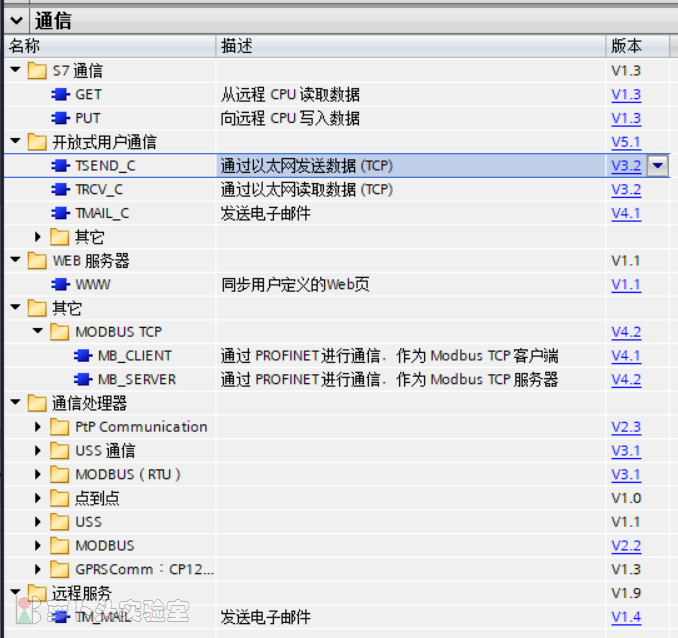Click the TSEND_C block icon
Screen dimensions: 678x638
click(x=61, y=166)
